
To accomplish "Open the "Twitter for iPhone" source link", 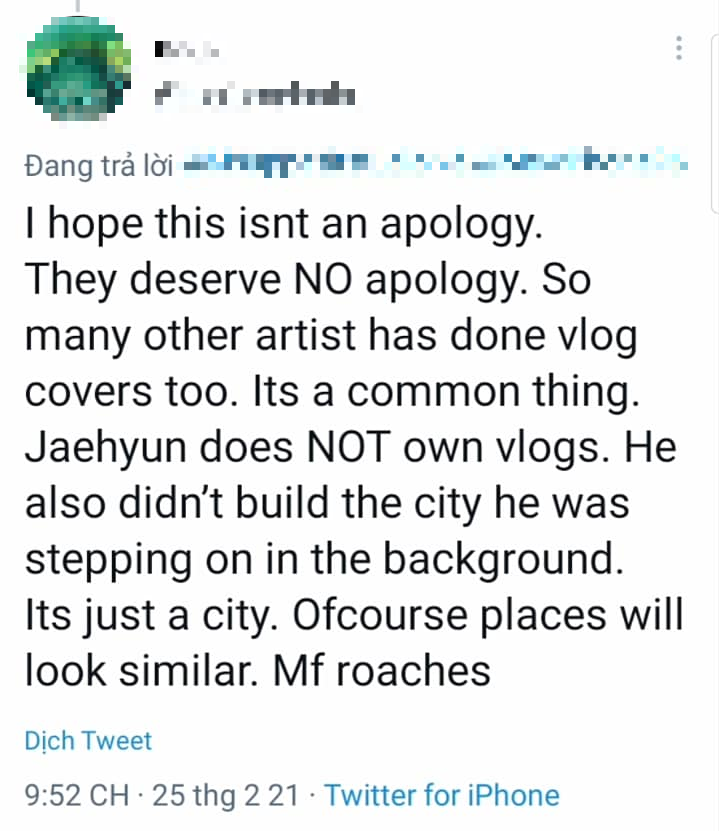I will tap(442, 796).
